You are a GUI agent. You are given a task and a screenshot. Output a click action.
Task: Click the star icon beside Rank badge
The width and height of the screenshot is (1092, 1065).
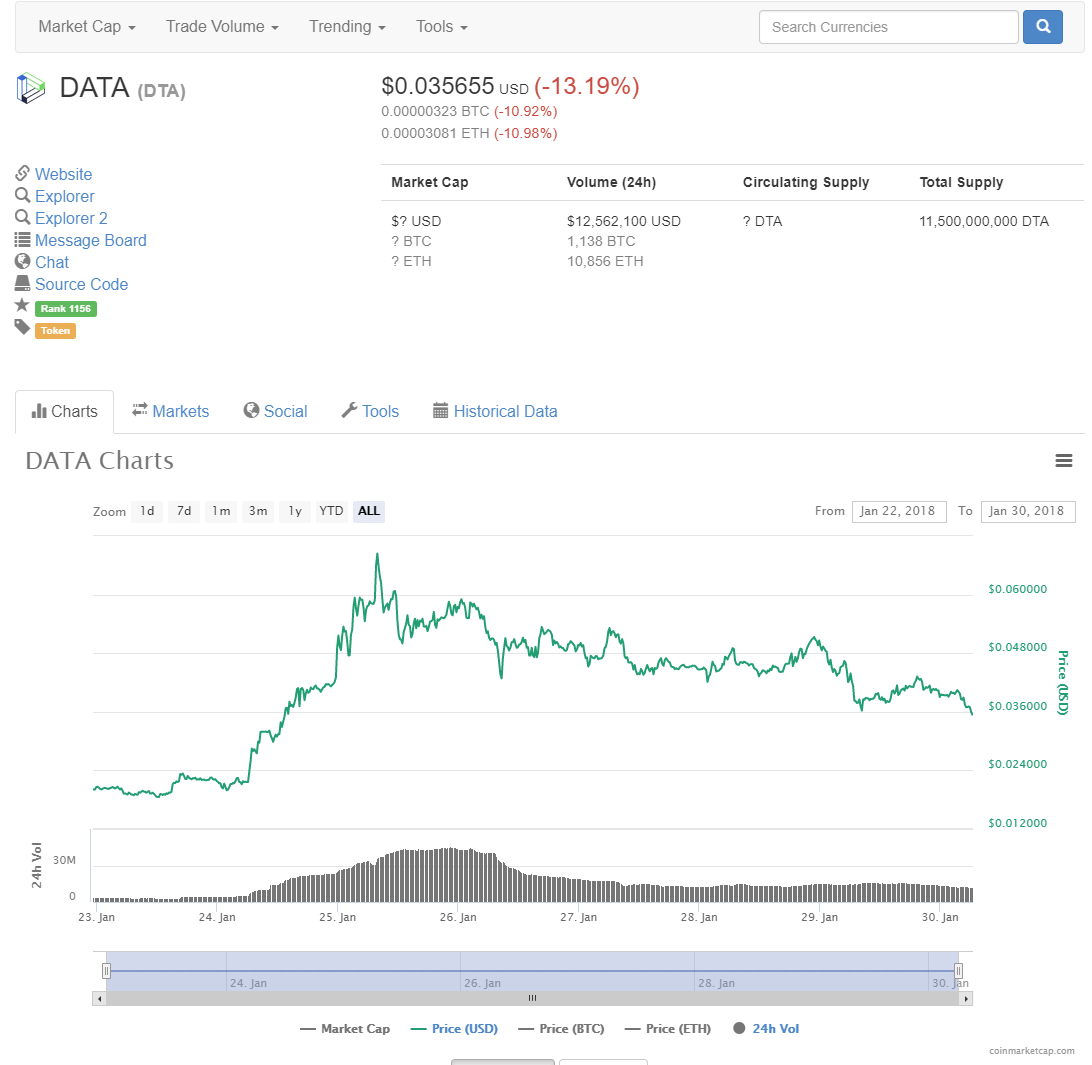tap(22, 305)
